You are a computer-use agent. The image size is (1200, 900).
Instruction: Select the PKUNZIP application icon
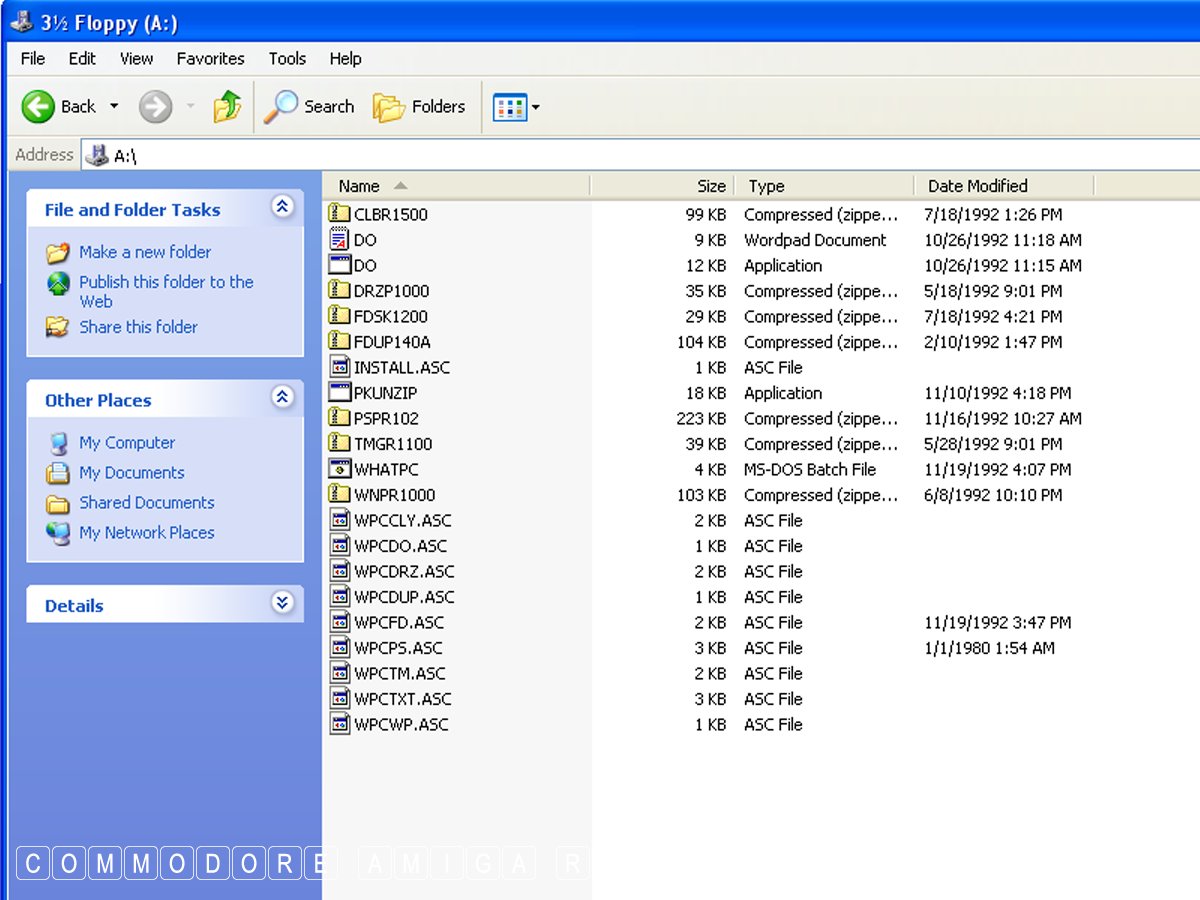click(339, 393)
